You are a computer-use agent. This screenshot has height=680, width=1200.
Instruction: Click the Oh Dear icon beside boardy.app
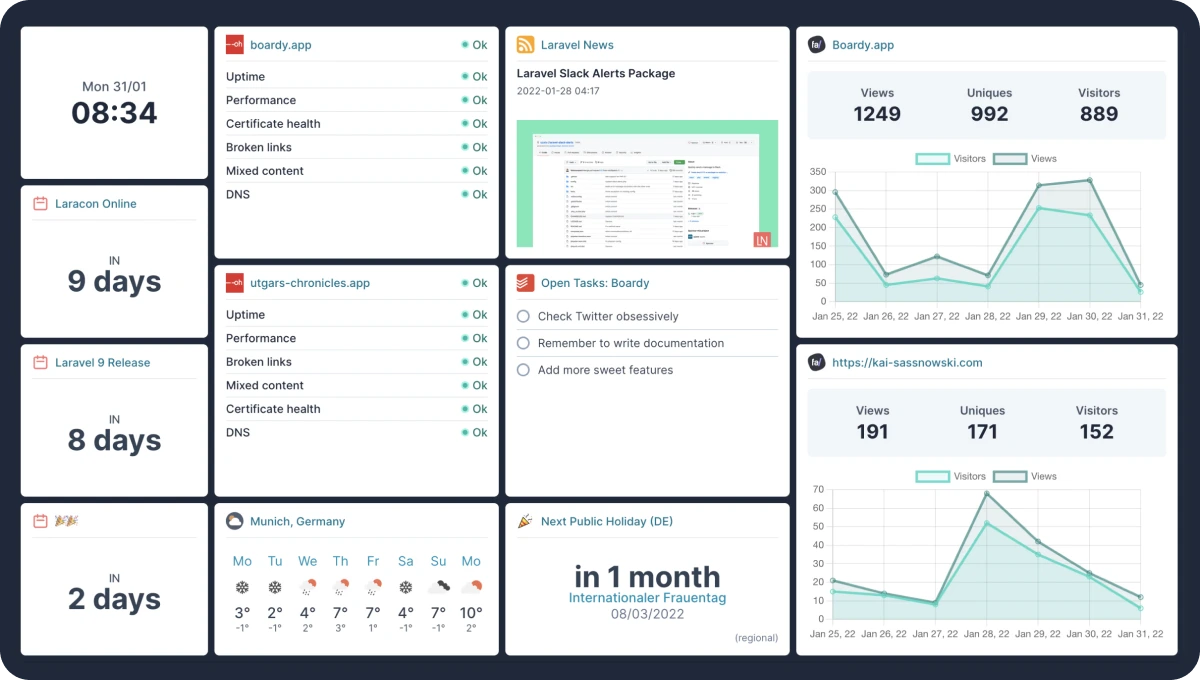235,45
